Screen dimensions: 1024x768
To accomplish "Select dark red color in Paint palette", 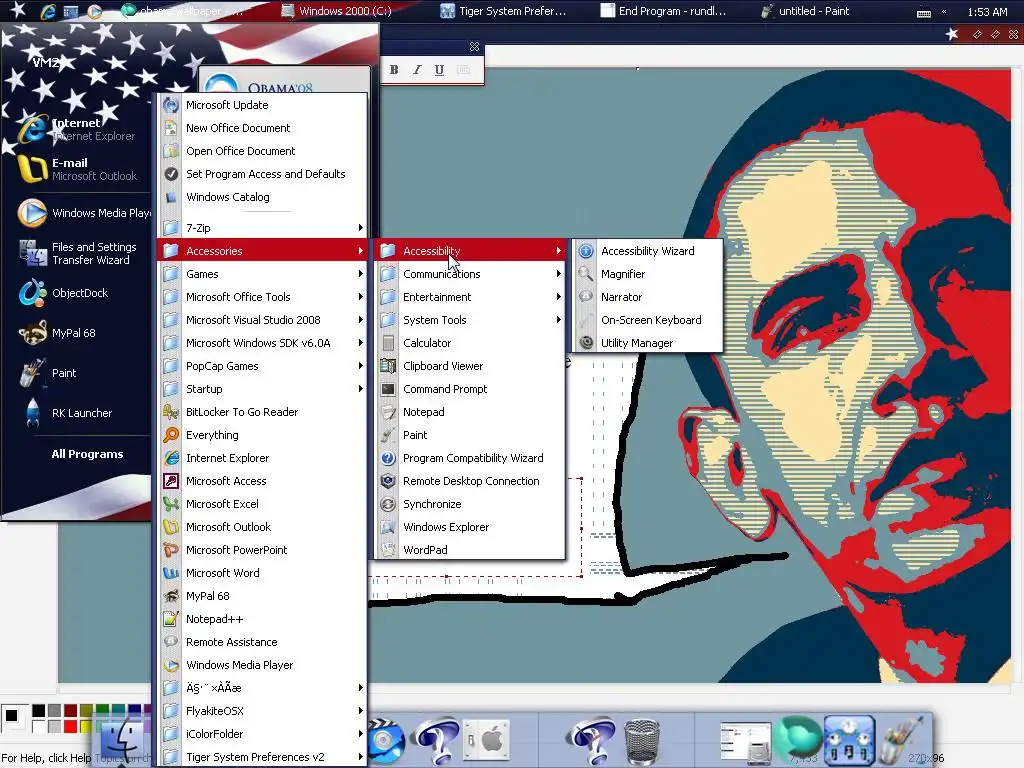I will pyautogui.click(x=71, y=711).
